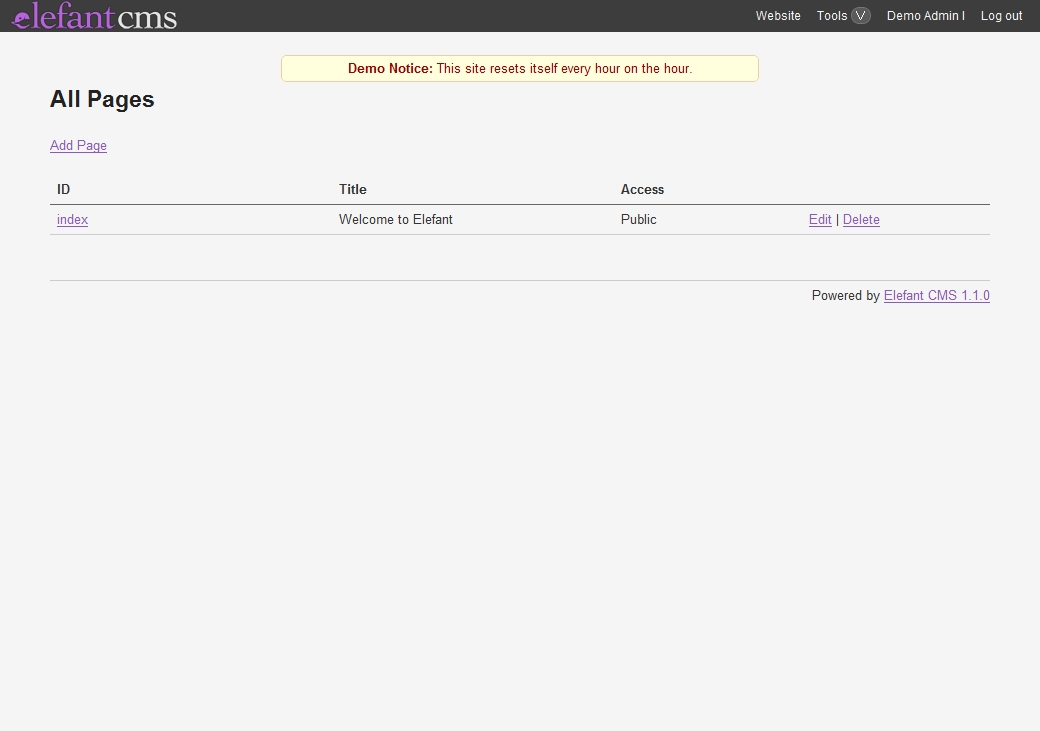Open the Tools menu
Screen dimensions: 1040x731
coord(831,15)
